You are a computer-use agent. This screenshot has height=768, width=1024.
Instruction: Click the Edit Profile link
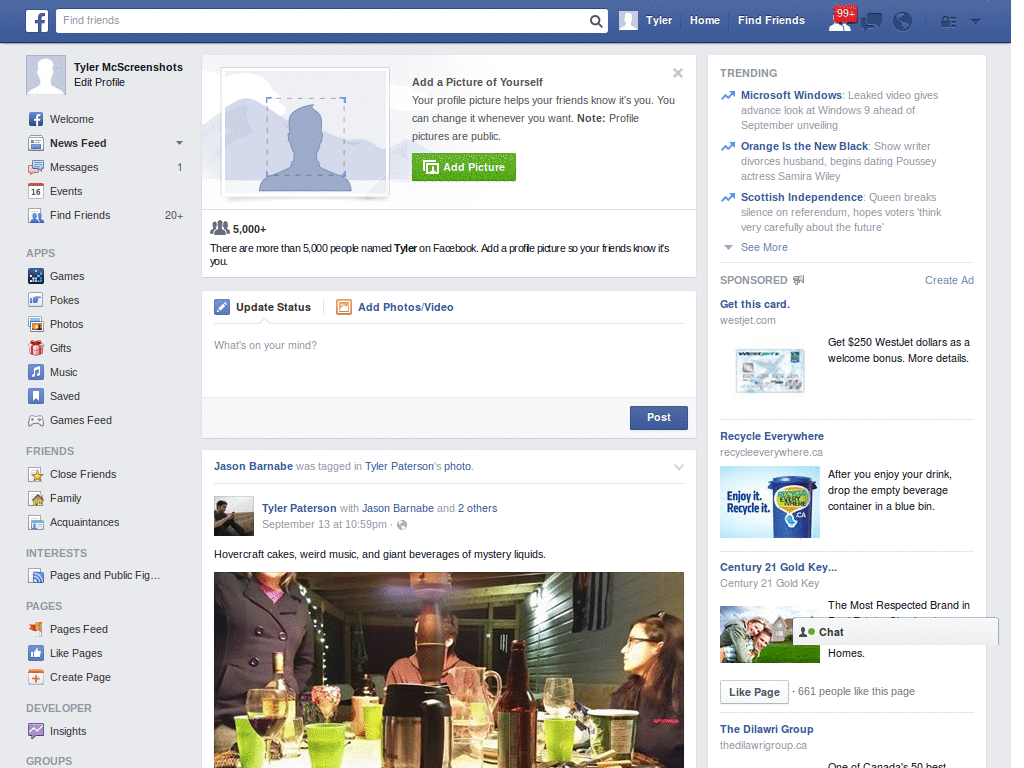coord(99,82)
